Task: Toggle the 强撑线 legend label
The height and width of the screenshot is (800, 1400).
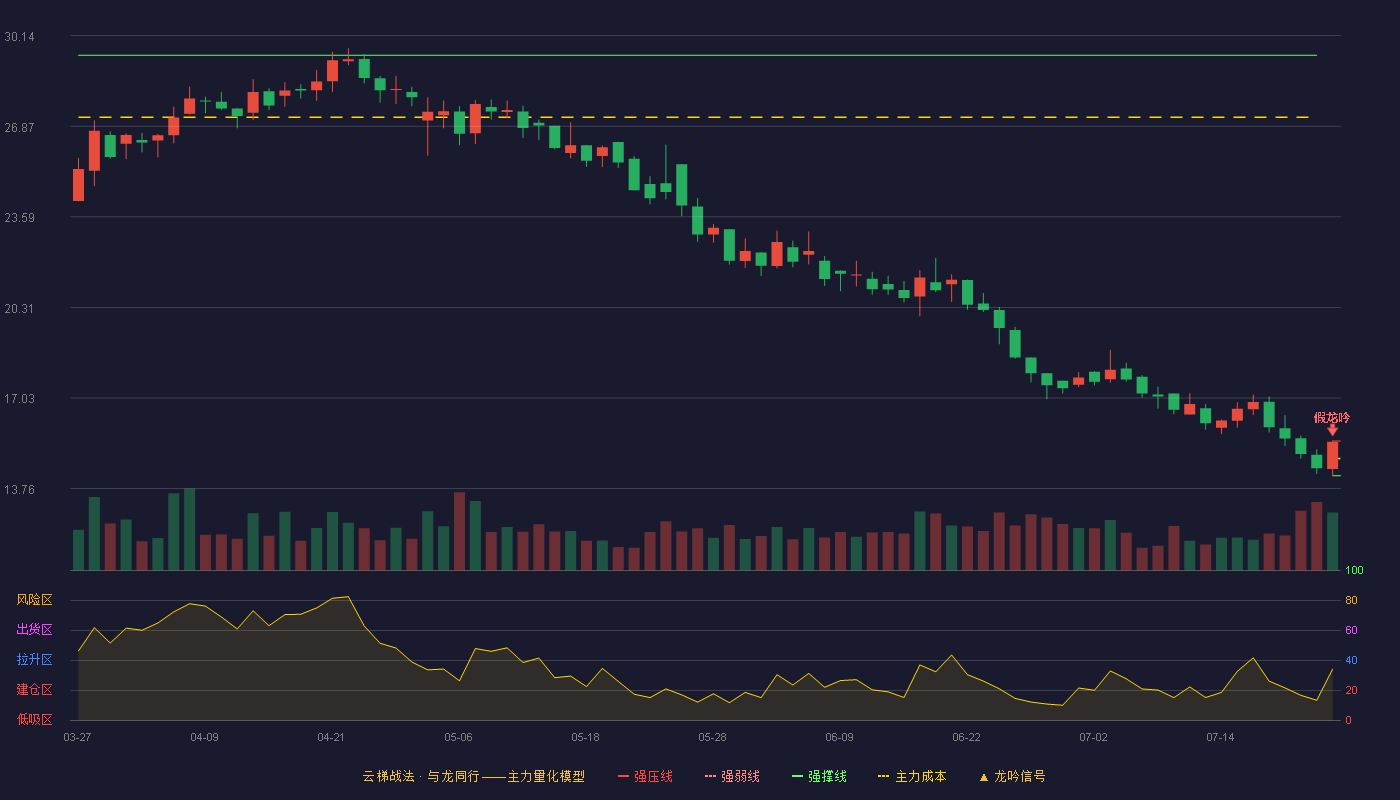Action: [827, 776]
